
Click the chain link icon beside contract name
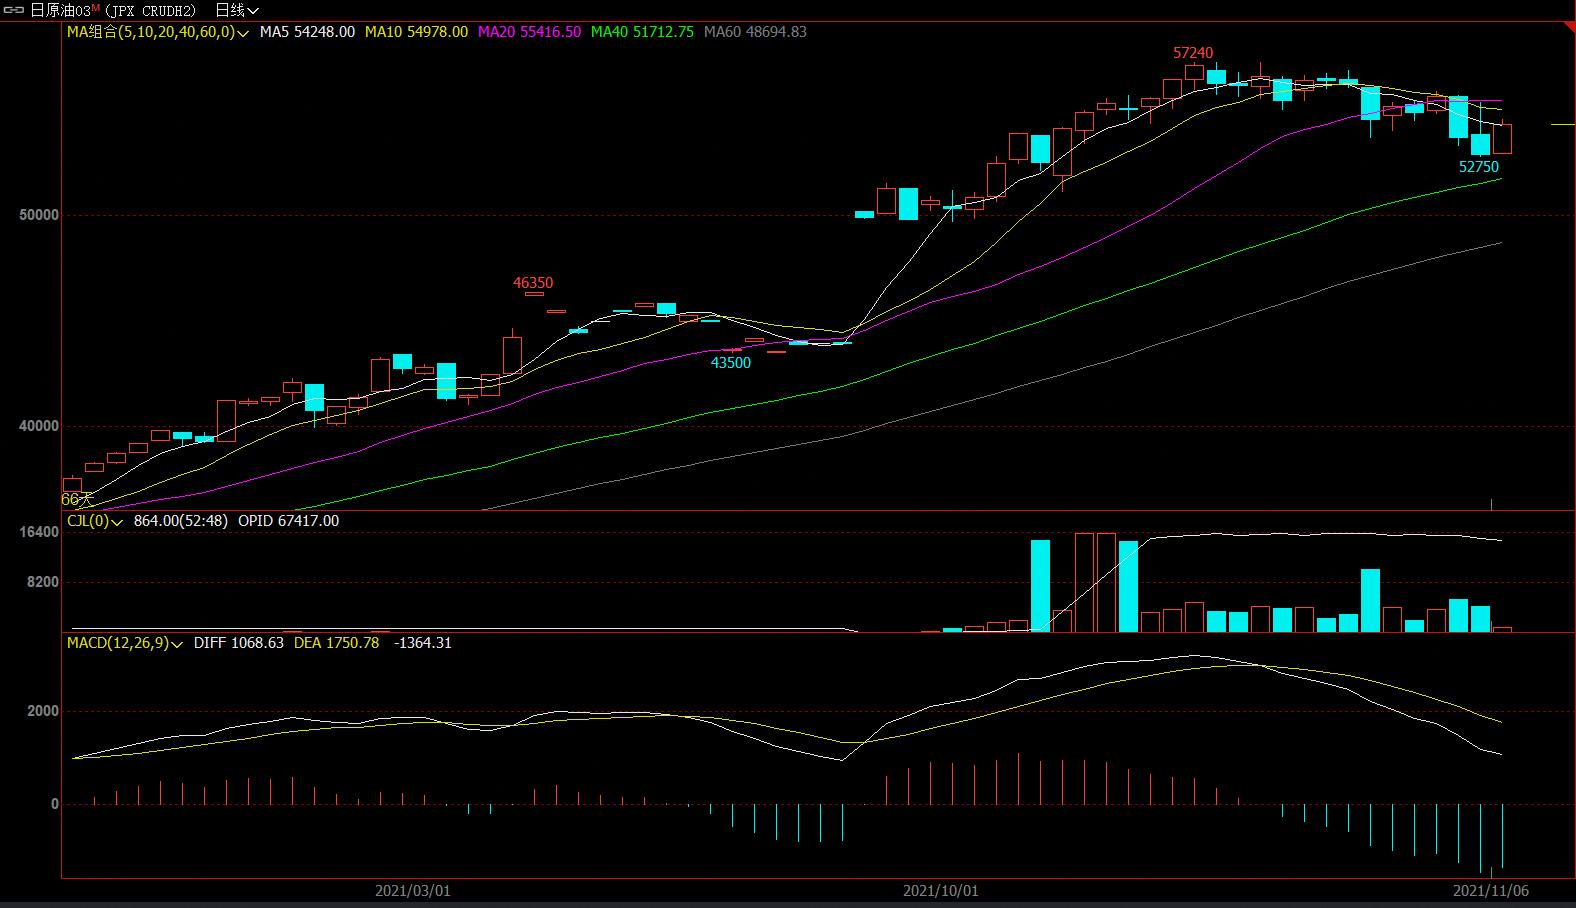point(14,10)
